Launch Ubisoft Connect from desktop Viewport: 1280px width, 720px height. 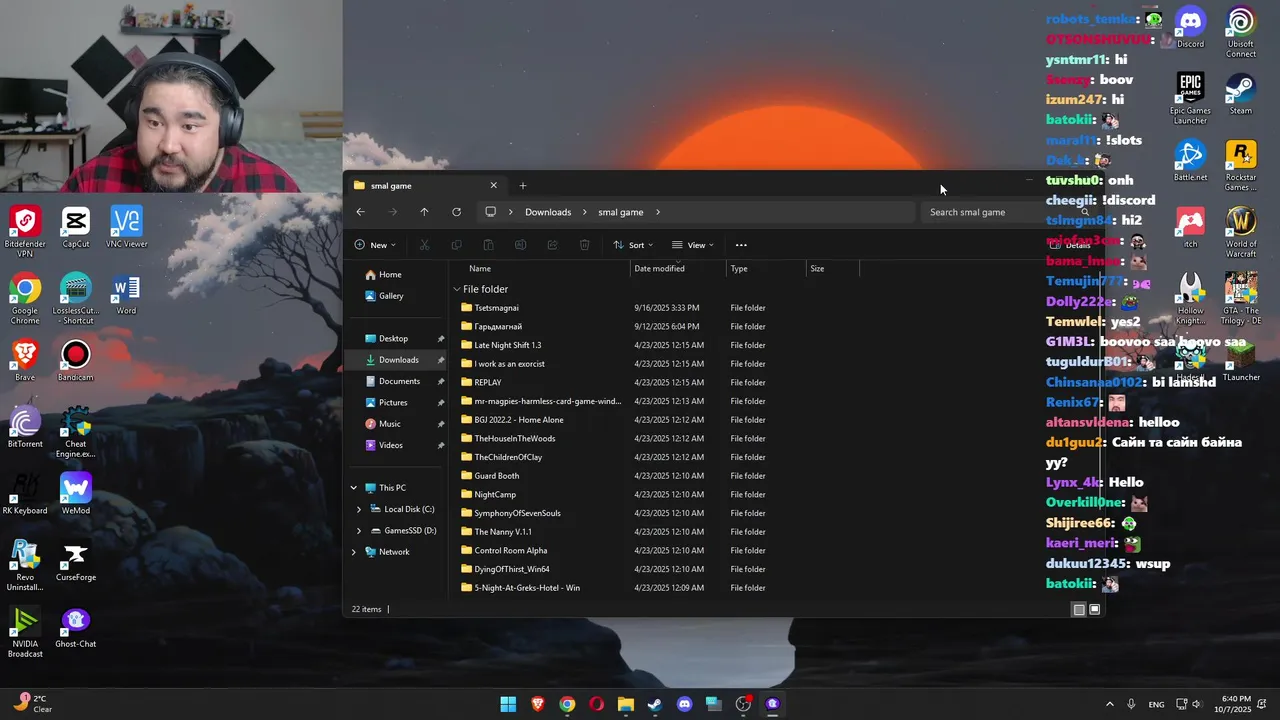click(1241, 32)
